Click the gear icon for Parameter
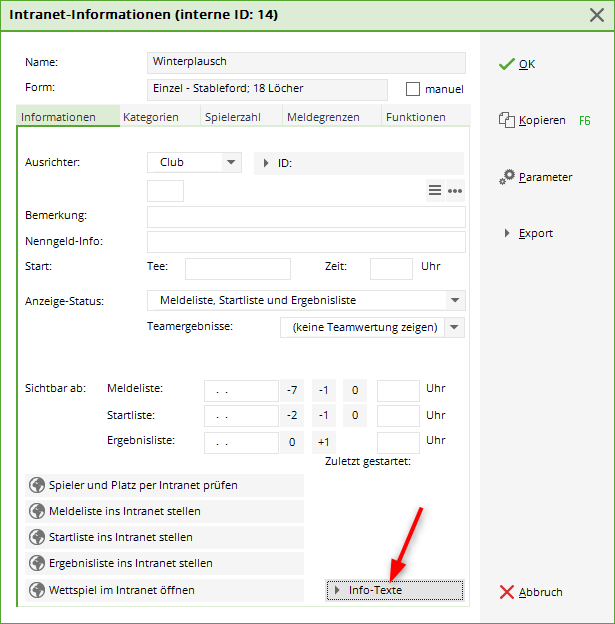 point(508,176)
